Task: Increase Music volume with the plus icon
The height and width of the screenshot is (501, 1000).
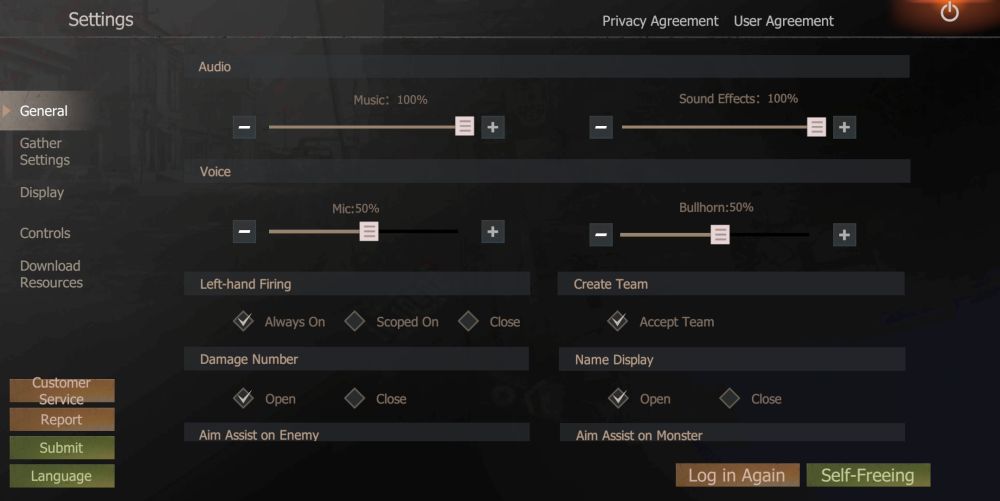Action: coord(492,127)
